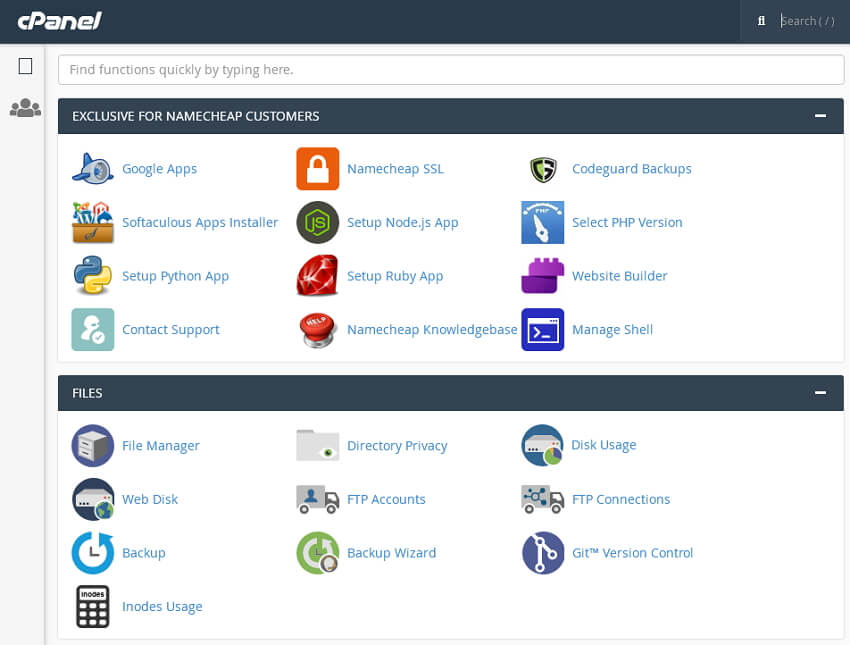The width and height of the screenshot is (850, 645).
Task: Click the icon left of top search
Action: coord(761,21)
